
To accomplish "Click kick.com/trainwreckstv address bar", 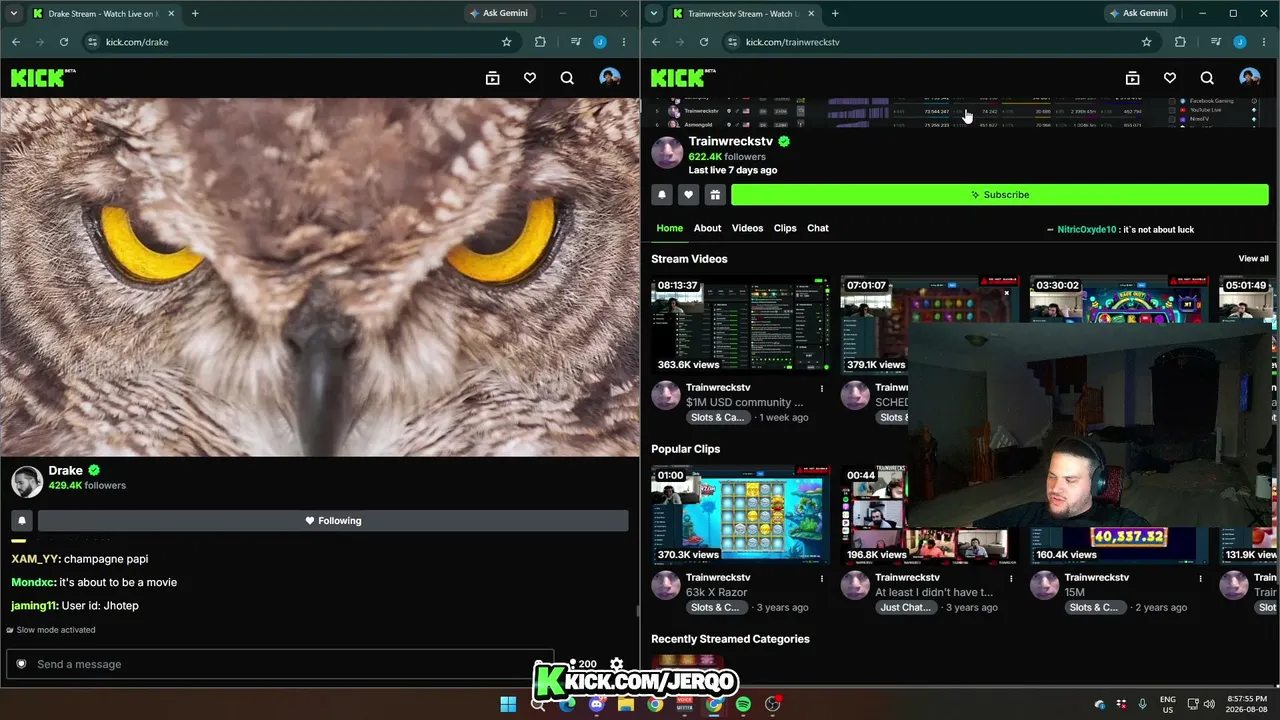I will point(929,42).
